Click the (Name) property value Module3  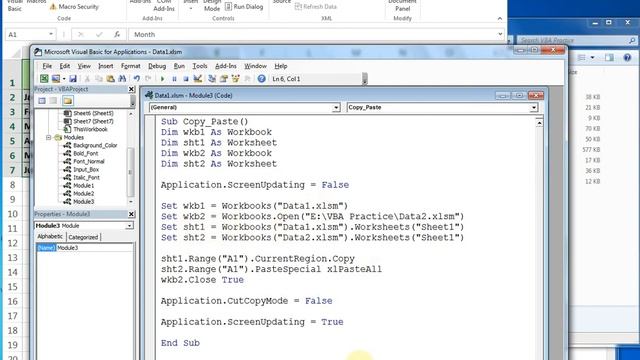[x=94, y=248]
